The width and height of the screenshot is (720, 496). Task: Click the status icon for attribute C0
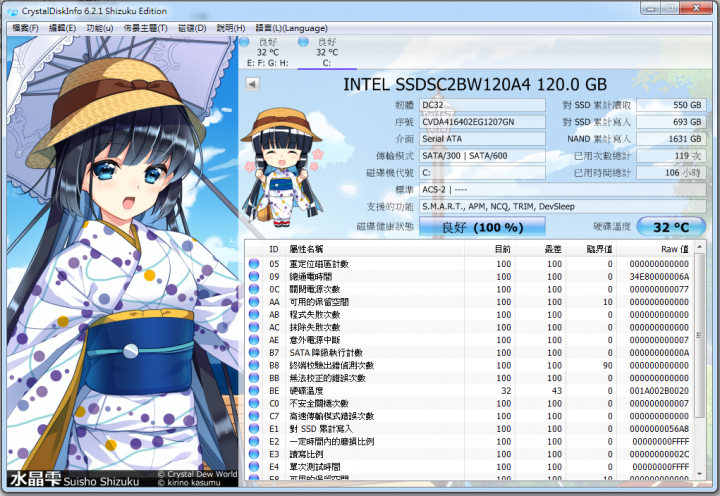coord(254,403)
